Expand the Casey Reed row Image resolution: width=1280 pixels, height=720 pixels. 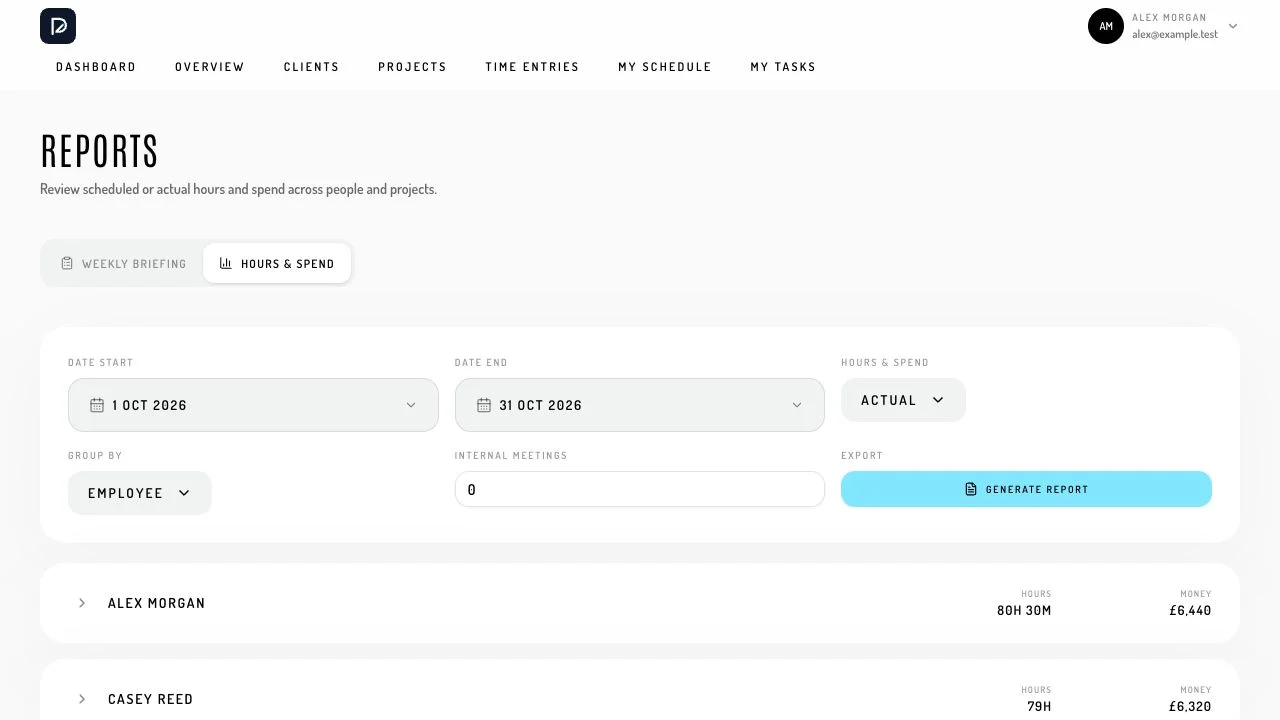click(82, 699)
